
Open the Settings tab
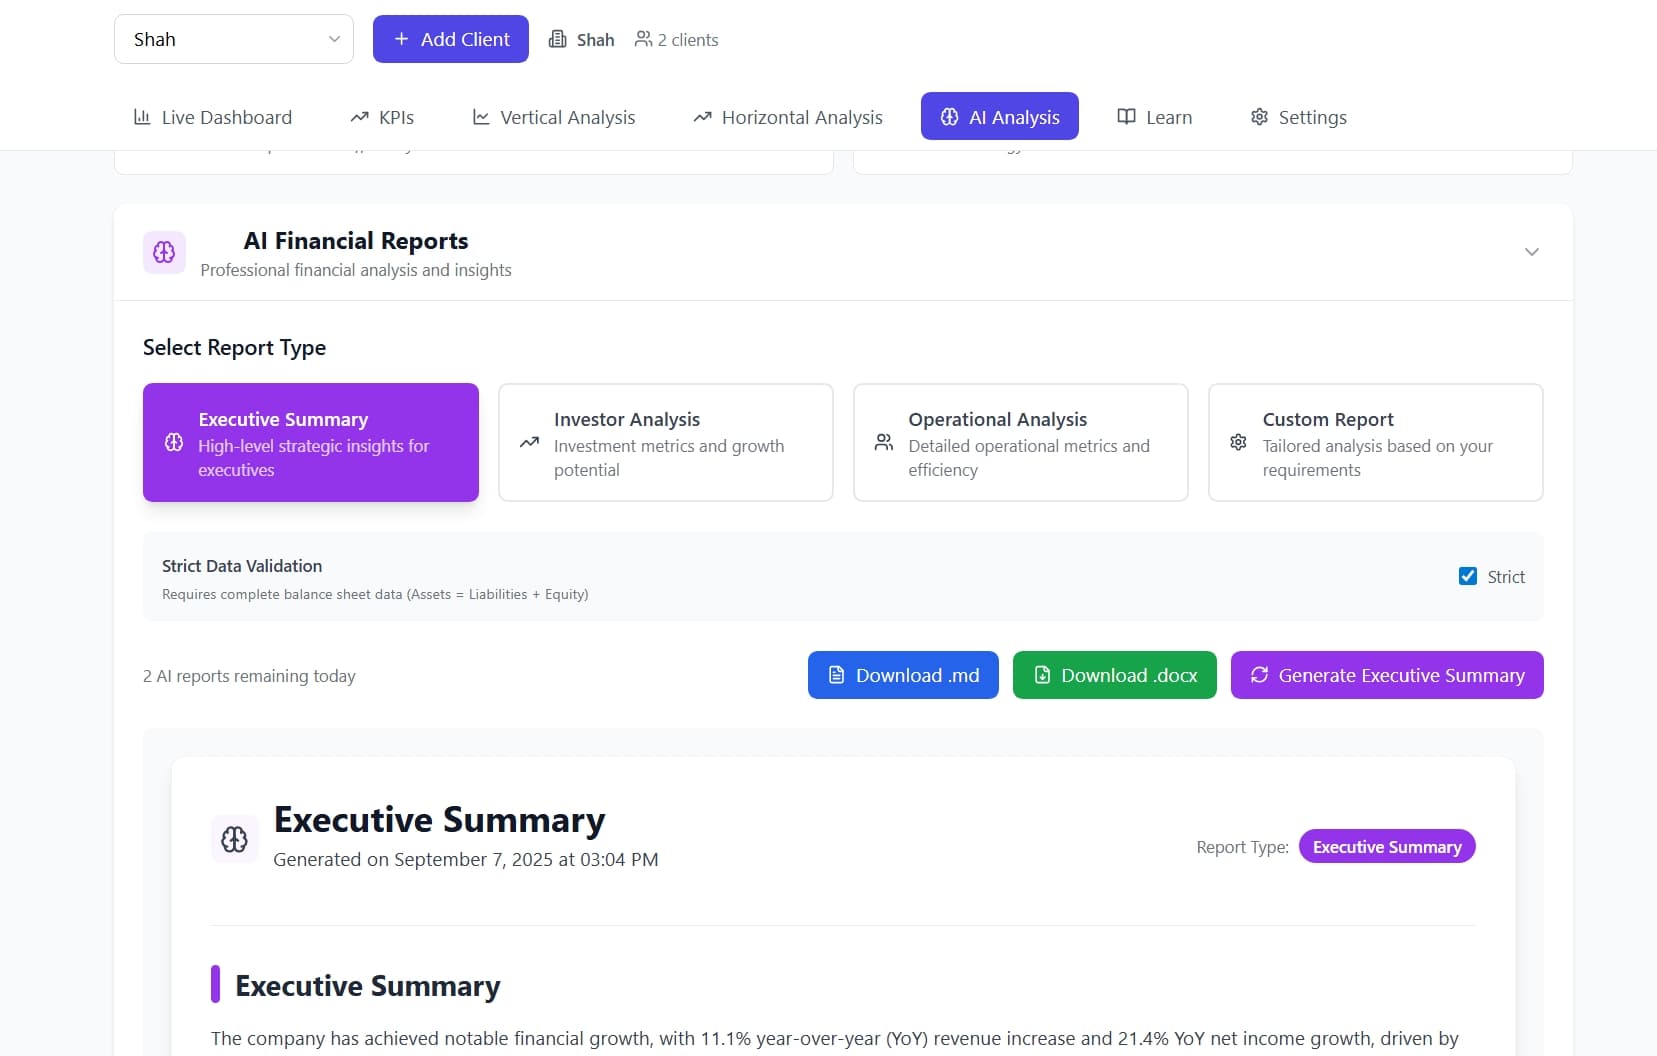click(1298, 117)
